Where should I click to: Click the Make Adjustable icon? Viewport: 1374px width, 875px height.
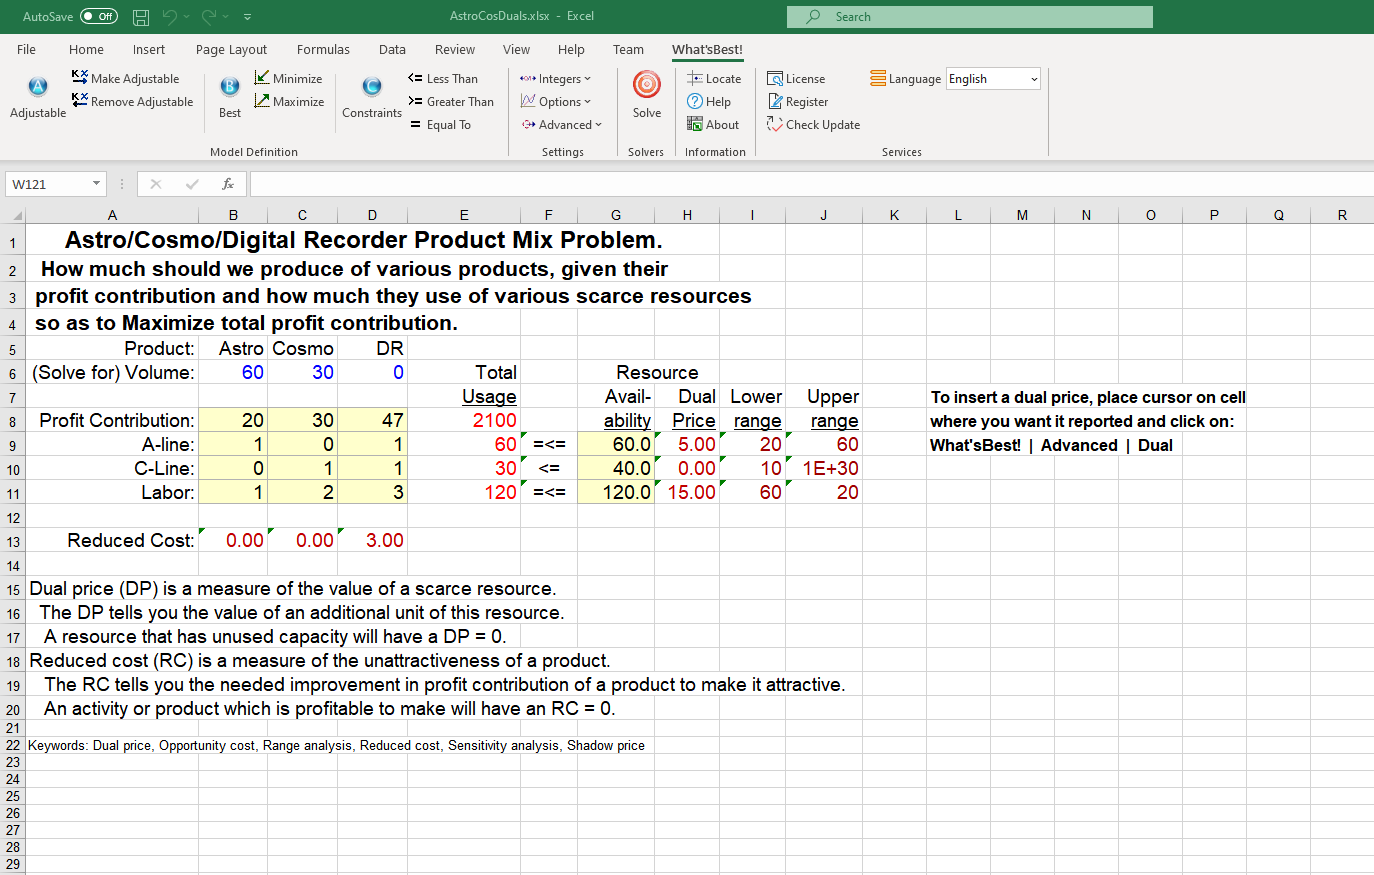[80, 77]
